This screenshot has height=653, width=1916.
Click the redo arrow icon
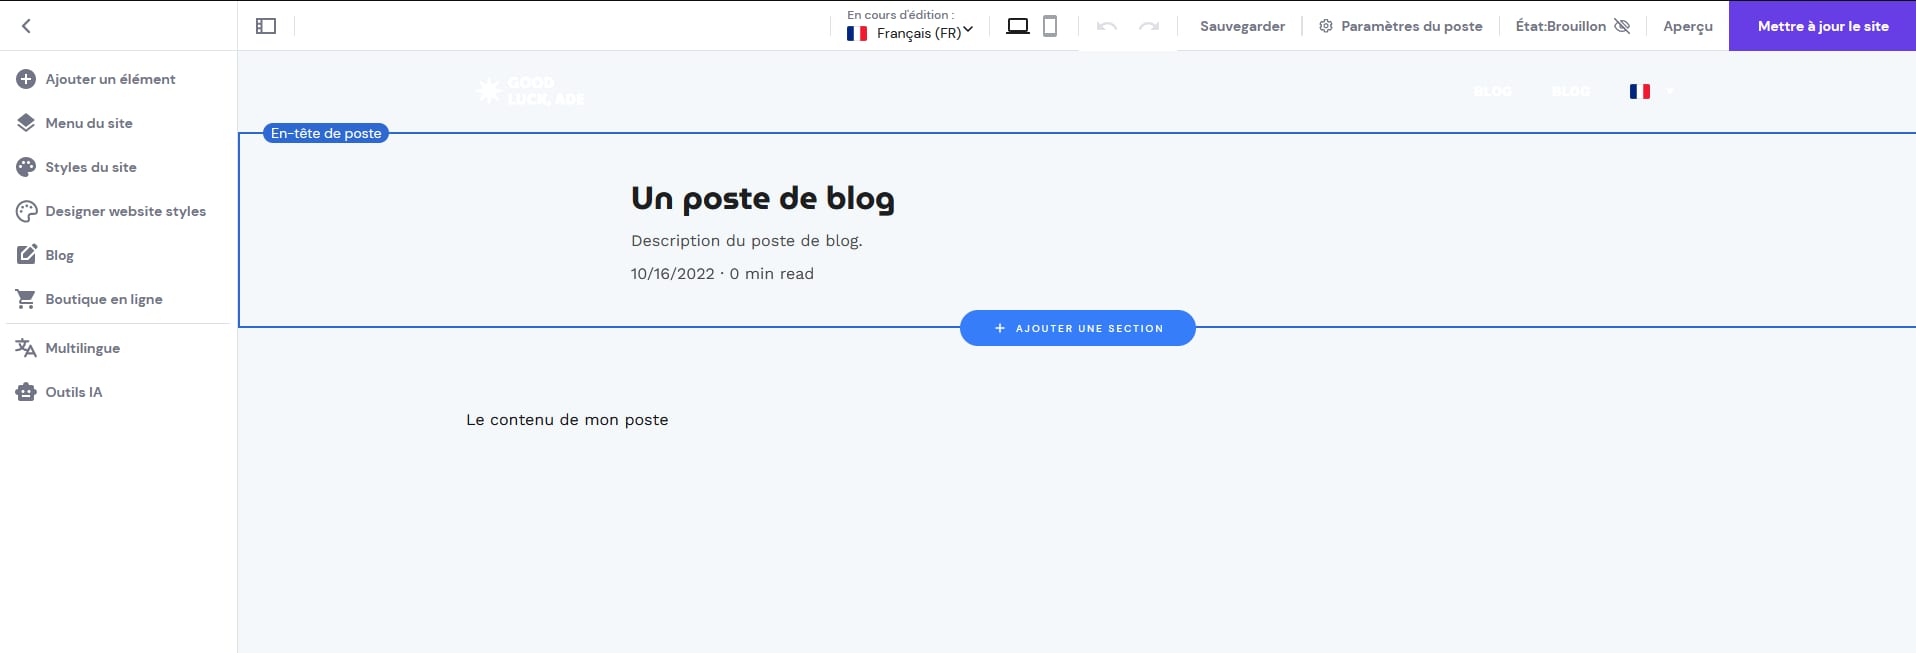(1149, 26)
